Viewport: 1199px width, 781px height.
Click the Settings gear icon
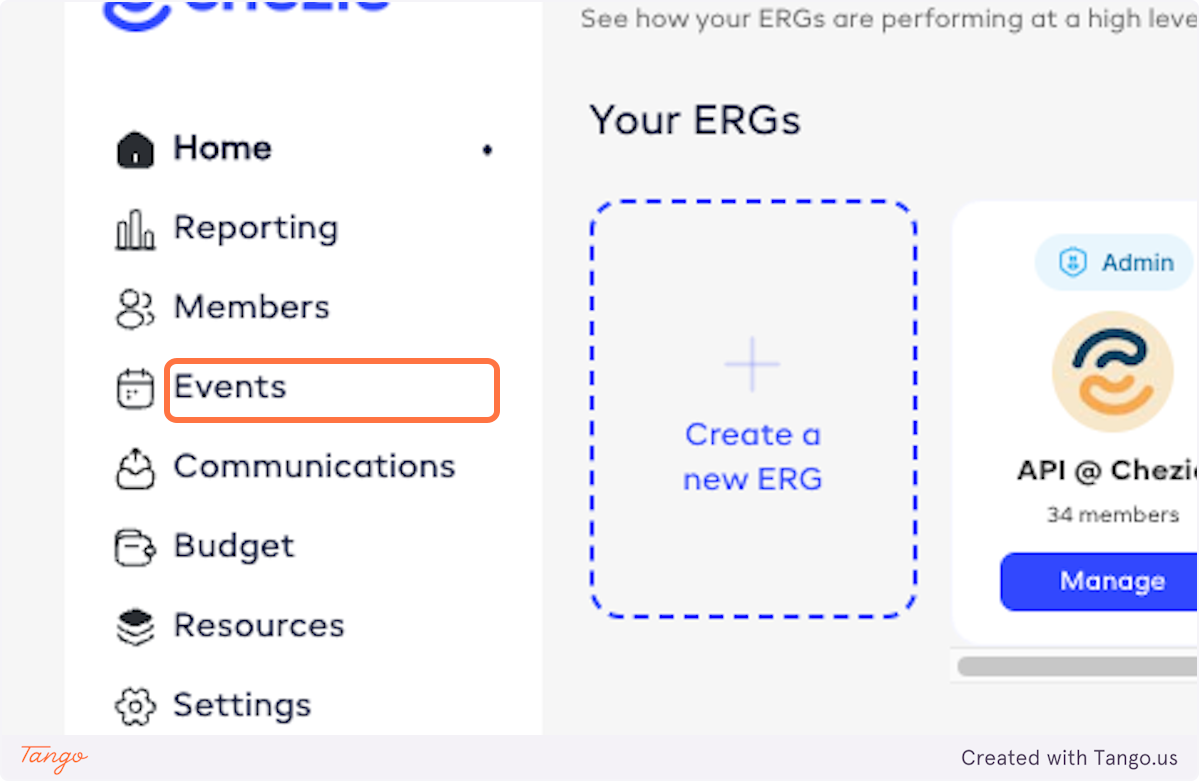click(x=135, y=706)
